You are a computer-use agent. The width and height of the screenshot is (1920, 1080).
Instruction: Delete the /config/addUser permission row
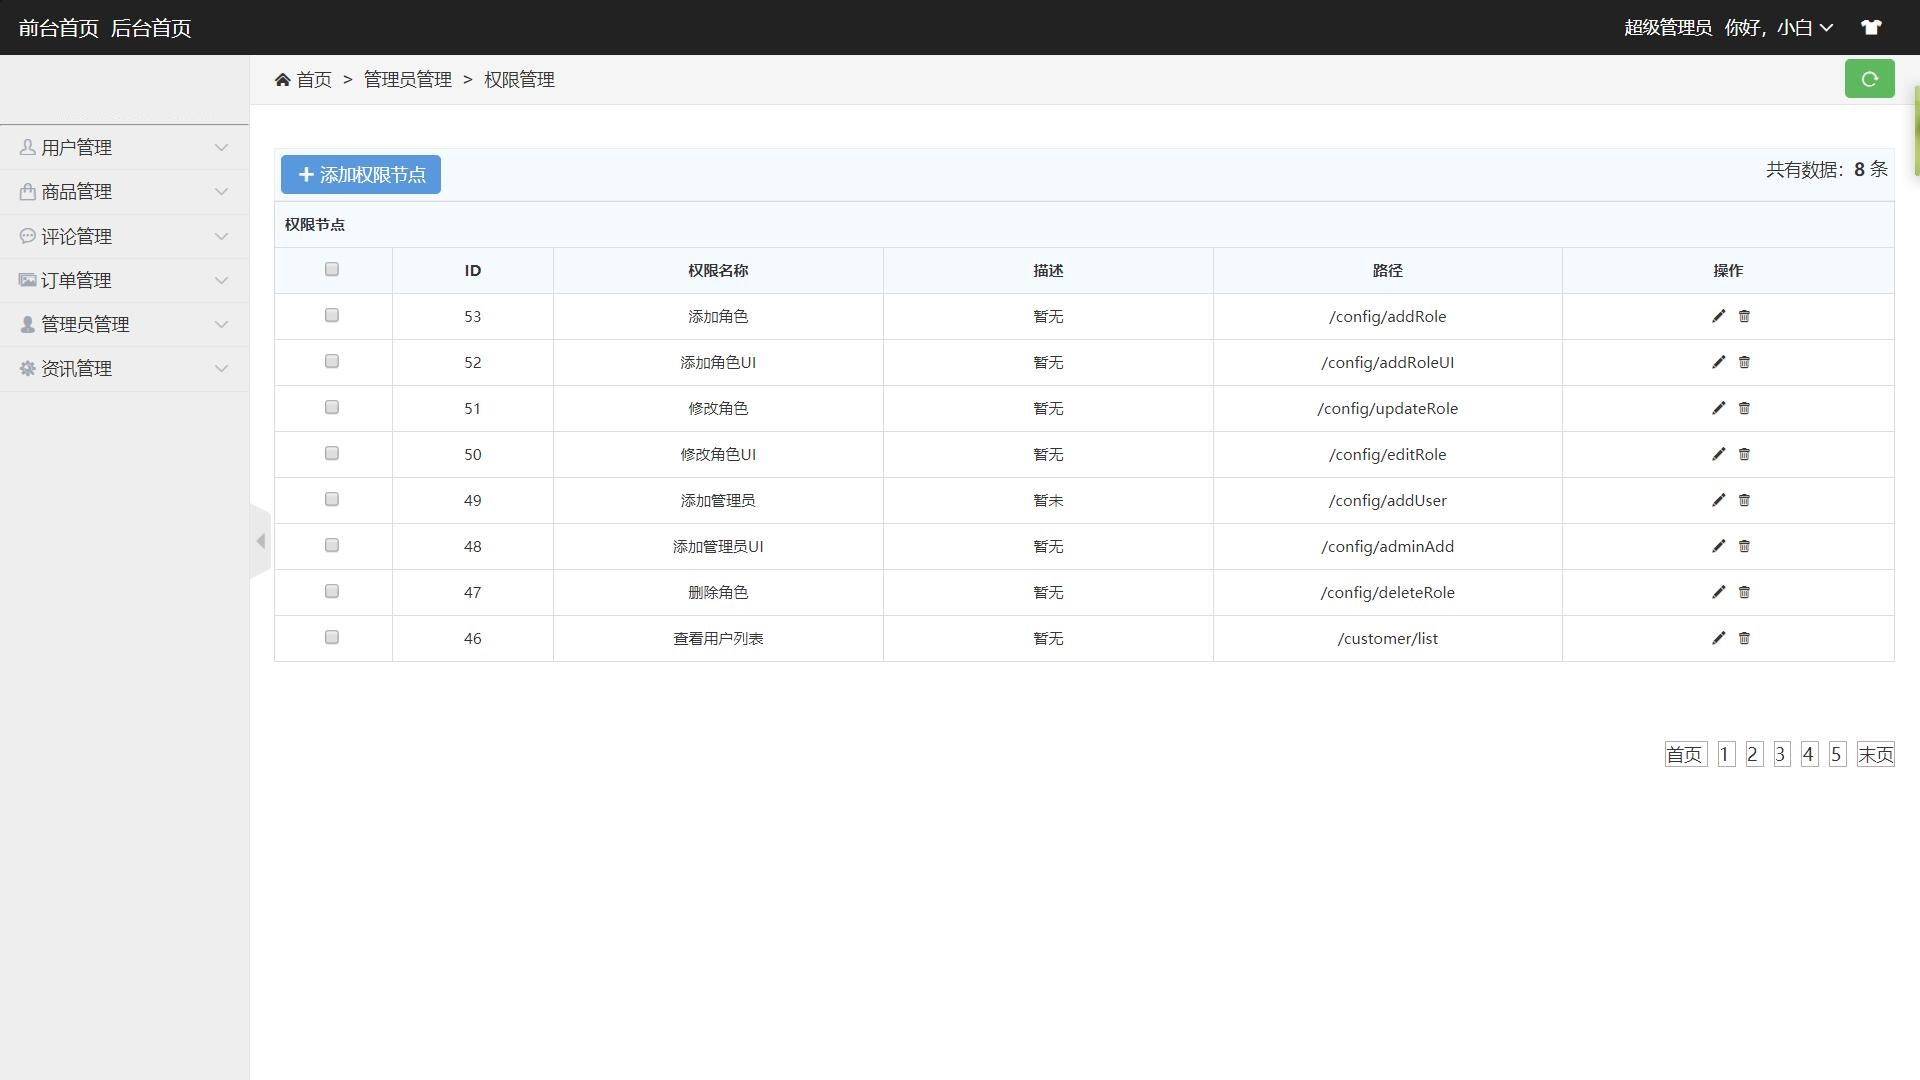(x=1744, y=500)
